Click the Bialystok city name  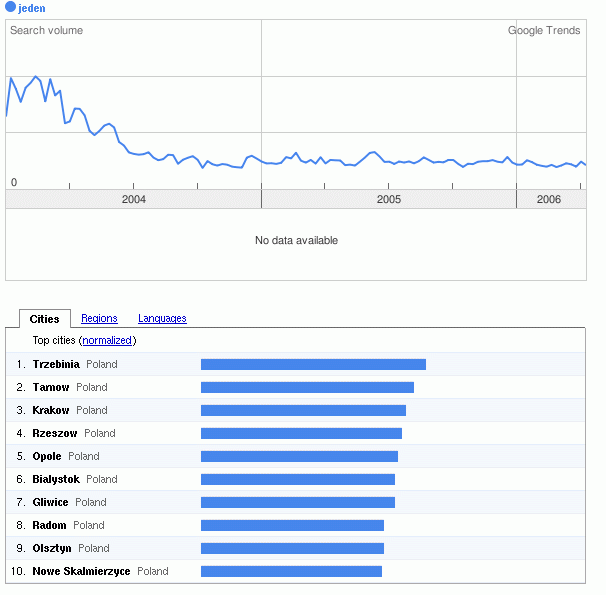click(x=56, y=479)
